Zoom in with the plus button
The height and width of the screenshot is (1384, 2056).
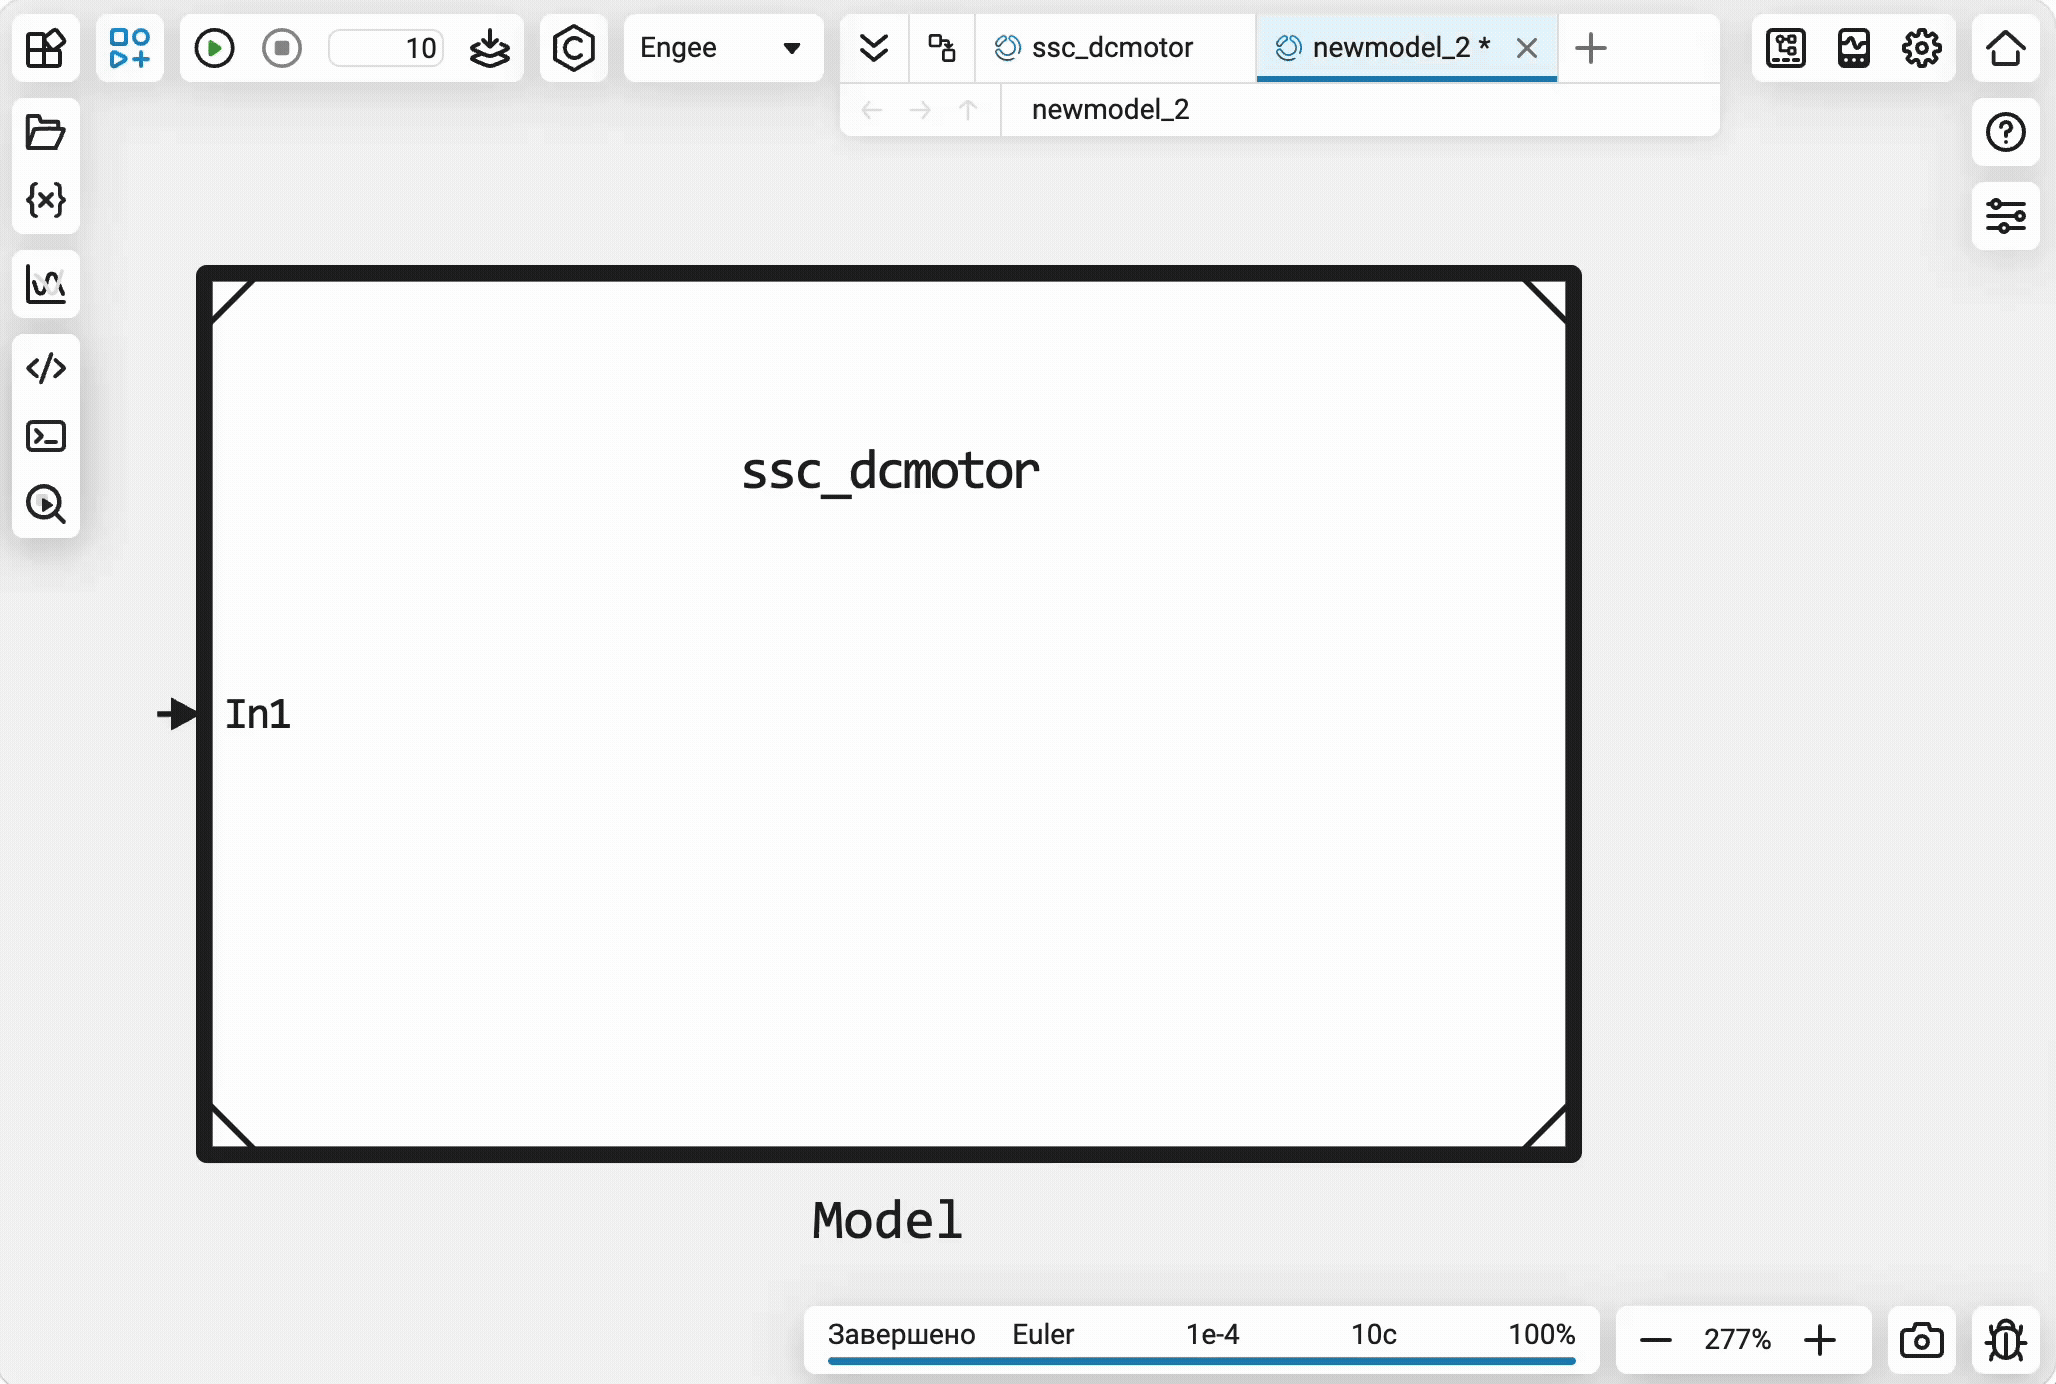click(1820, 1340)
